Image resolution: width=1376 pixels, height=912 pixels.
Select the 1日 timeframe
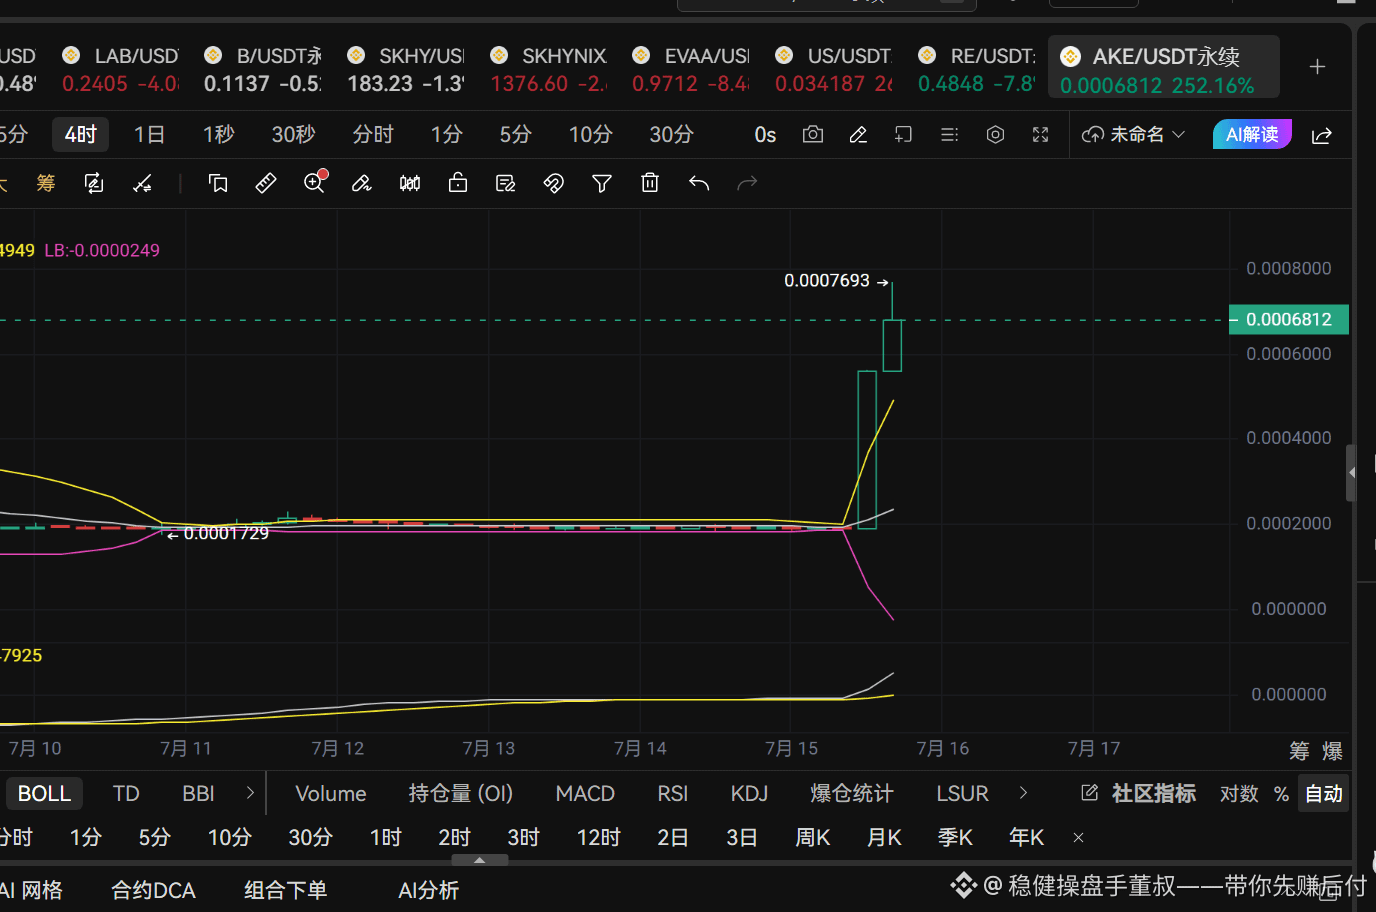pyautogui.click(x=149, y=134)
